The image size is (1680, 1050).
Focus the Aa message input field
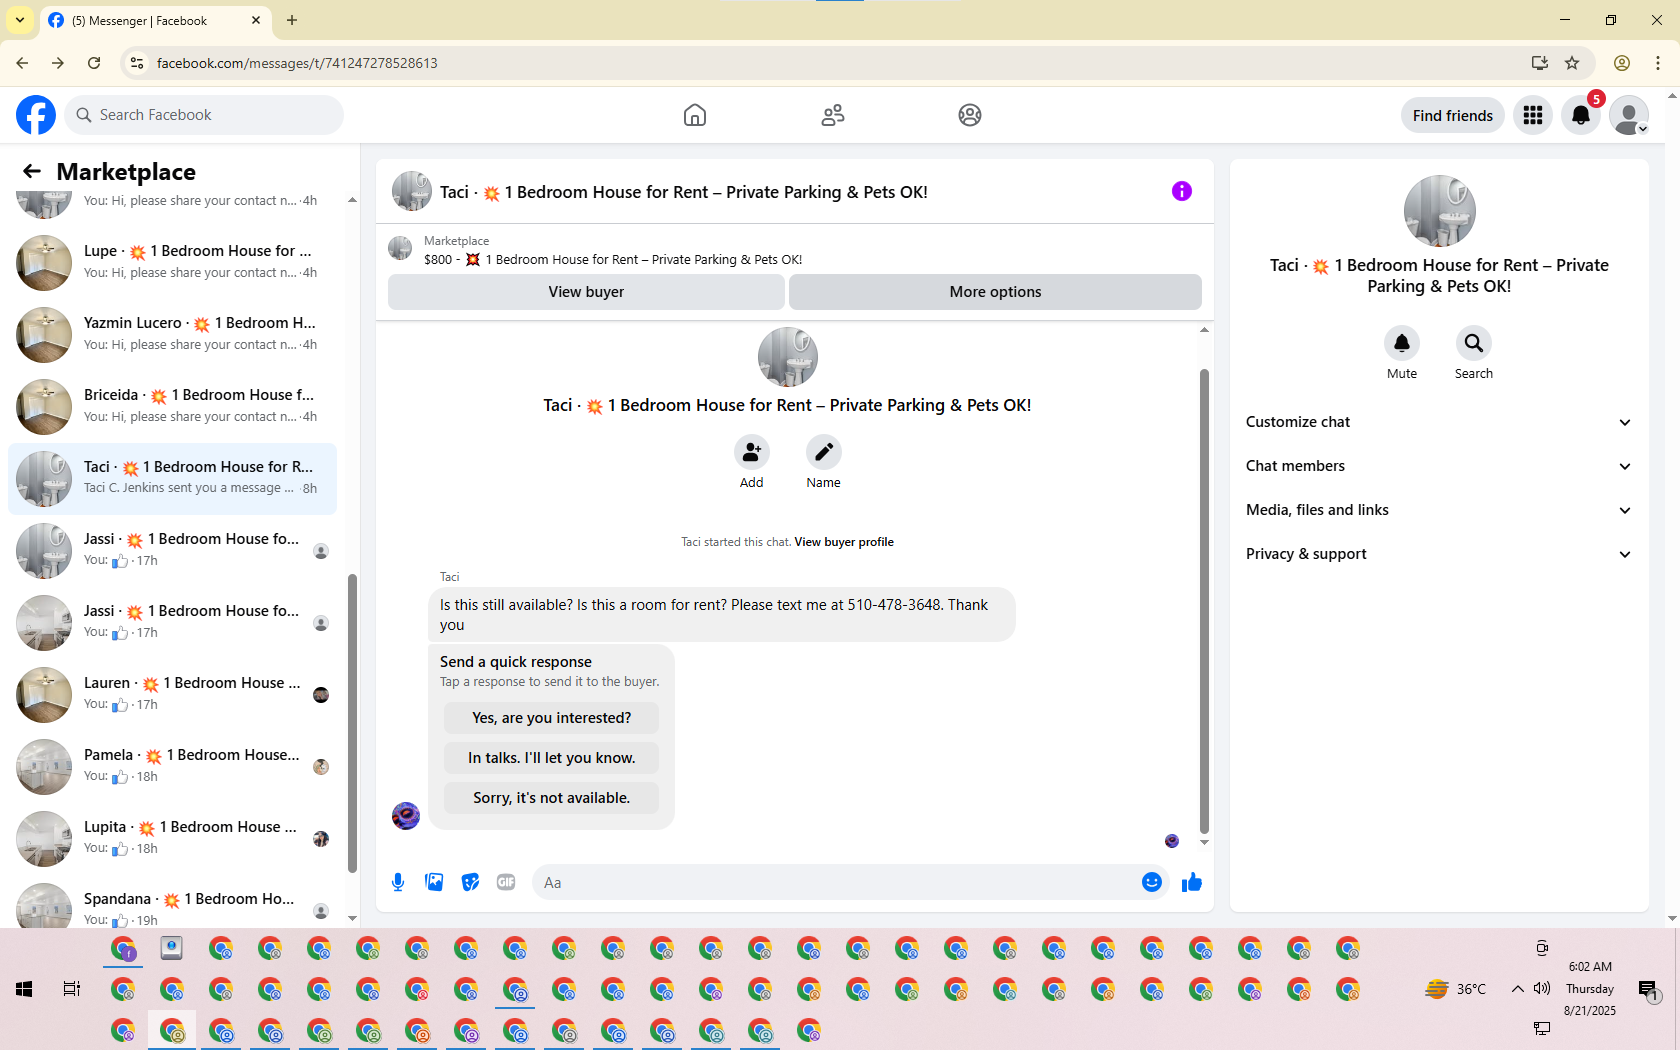coord(836,883)
